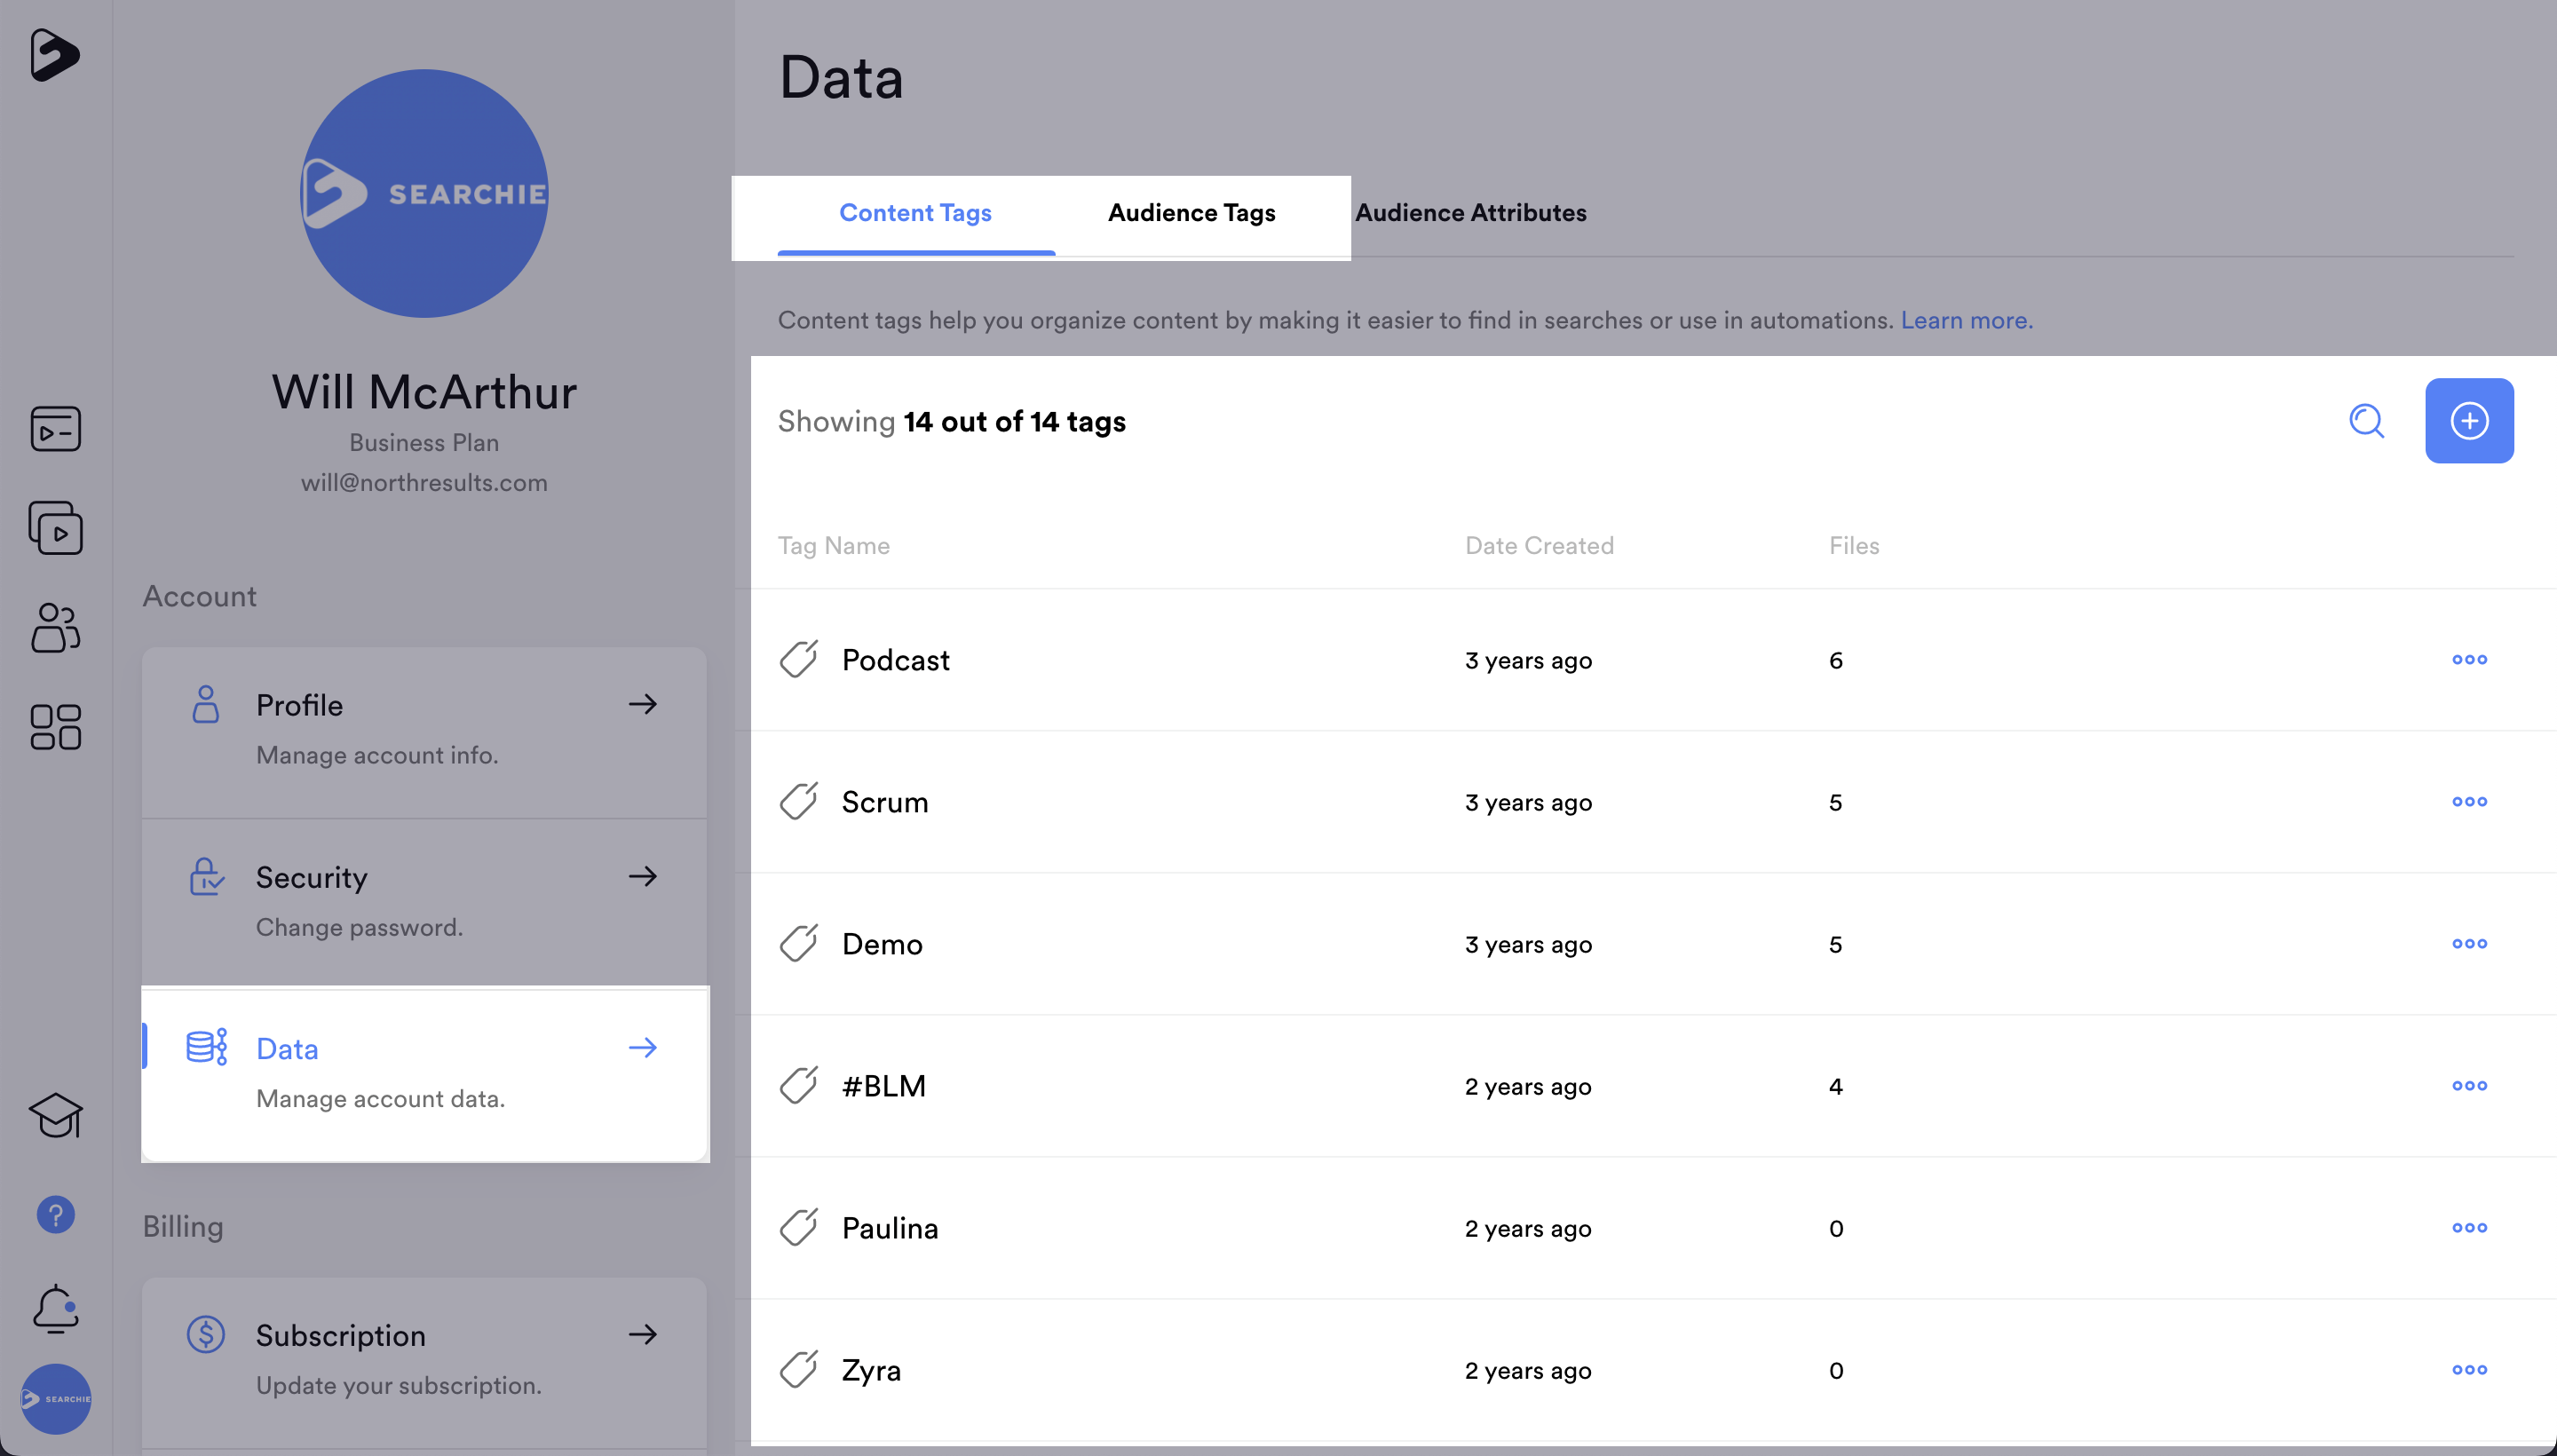This screenshot has height=1456, width=2557.
Task: Select the Content Tags tab
Action: (915, 213)
